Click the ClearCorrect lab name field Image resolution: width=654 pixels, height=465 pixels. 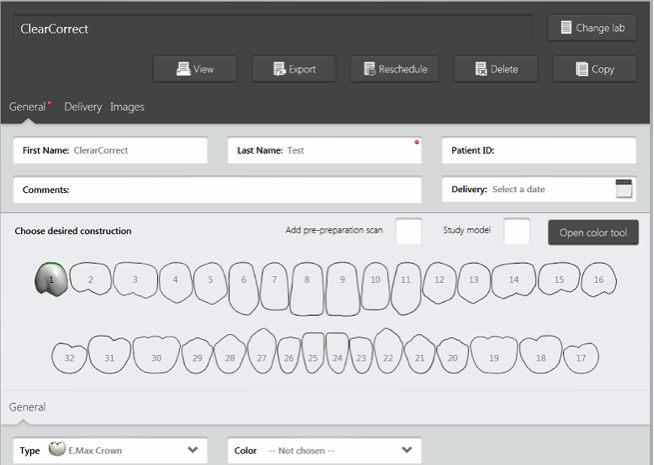click(273, 28)
